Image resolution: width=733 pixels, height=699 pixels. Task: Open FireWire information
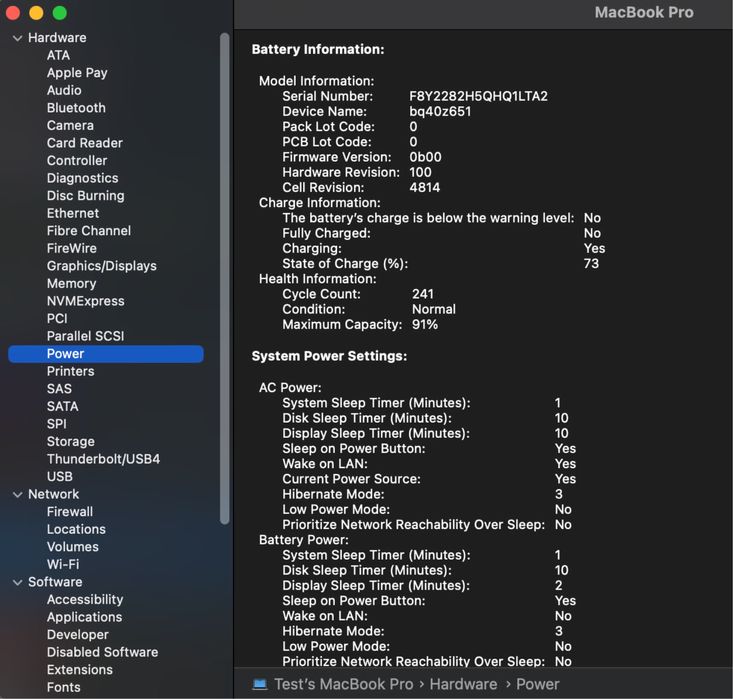tap(72, 248)
